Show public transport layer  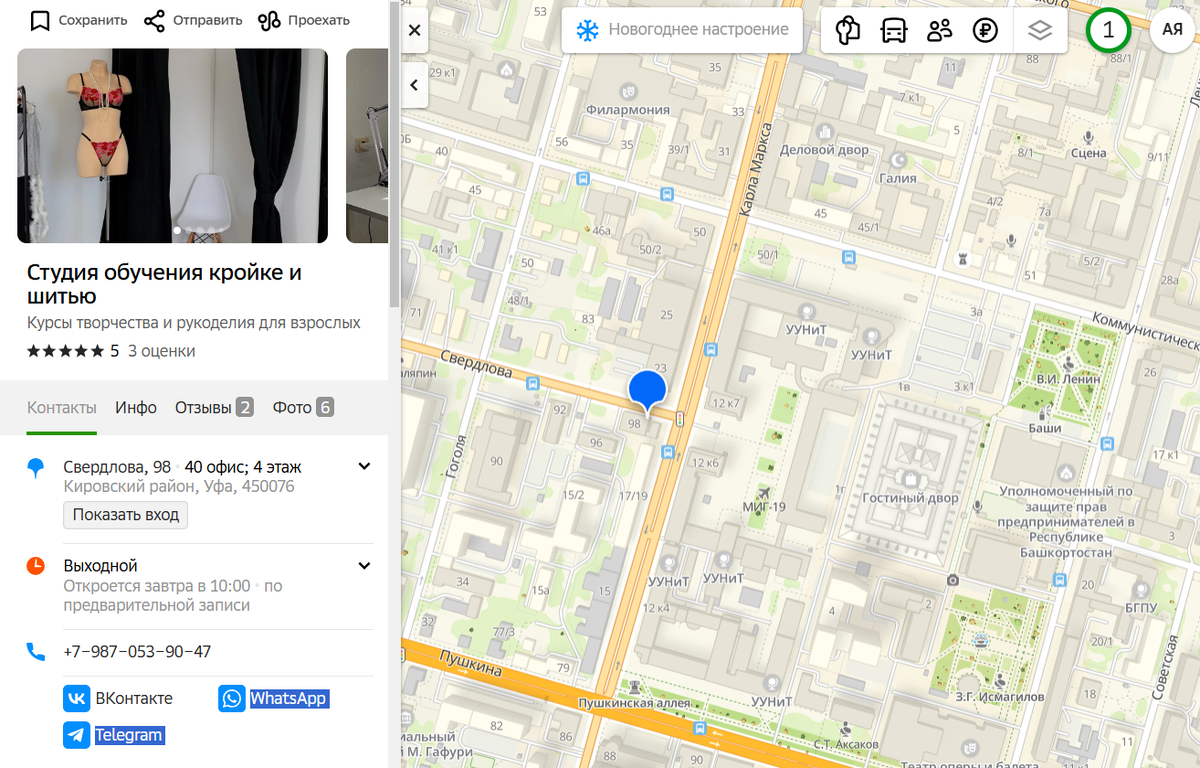[893, 30]
